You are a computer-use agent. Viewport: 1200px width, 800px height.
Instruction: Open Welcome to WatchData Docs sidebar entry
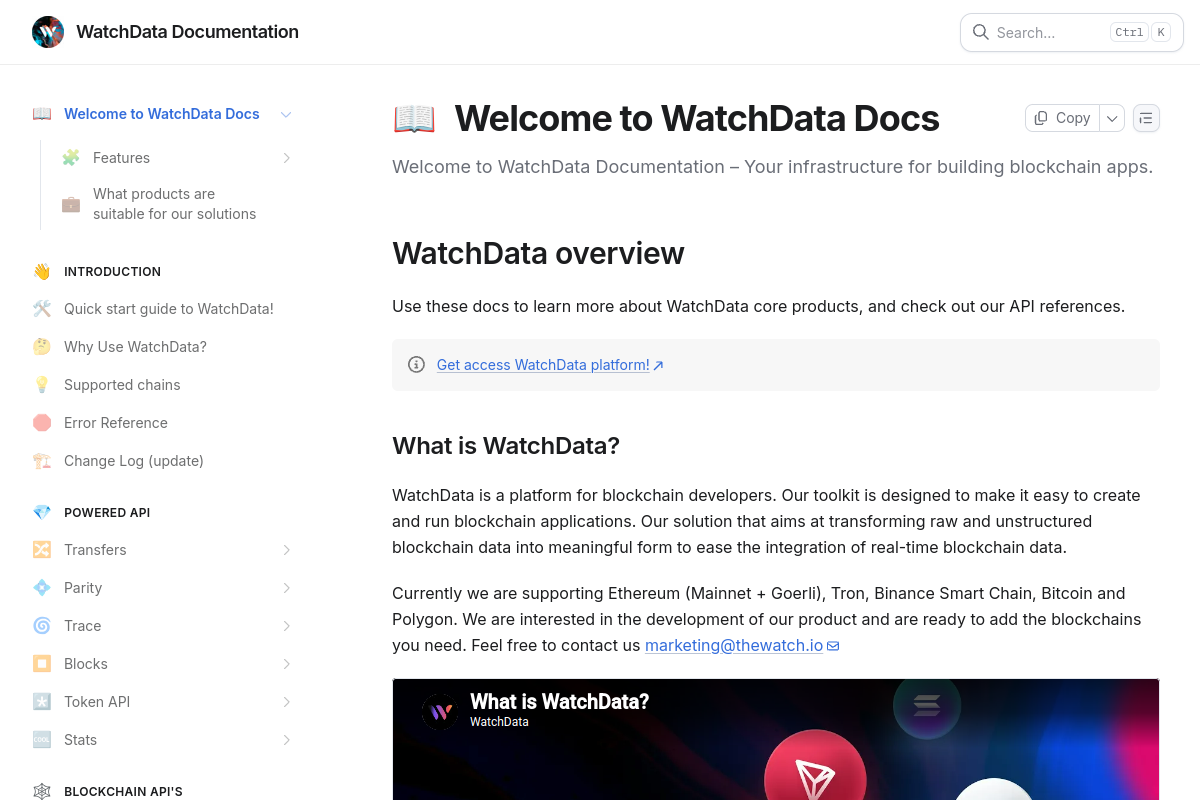tap(162, 114)
